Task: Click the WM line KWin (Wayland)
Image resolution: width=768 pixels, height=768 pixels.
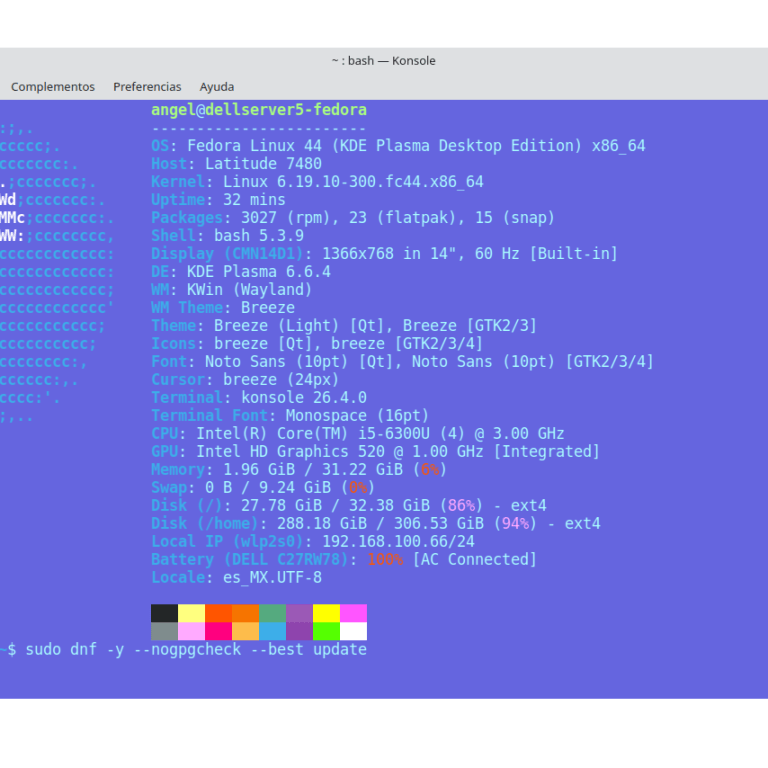Action: pyautogui.click(x=232, y=289)
